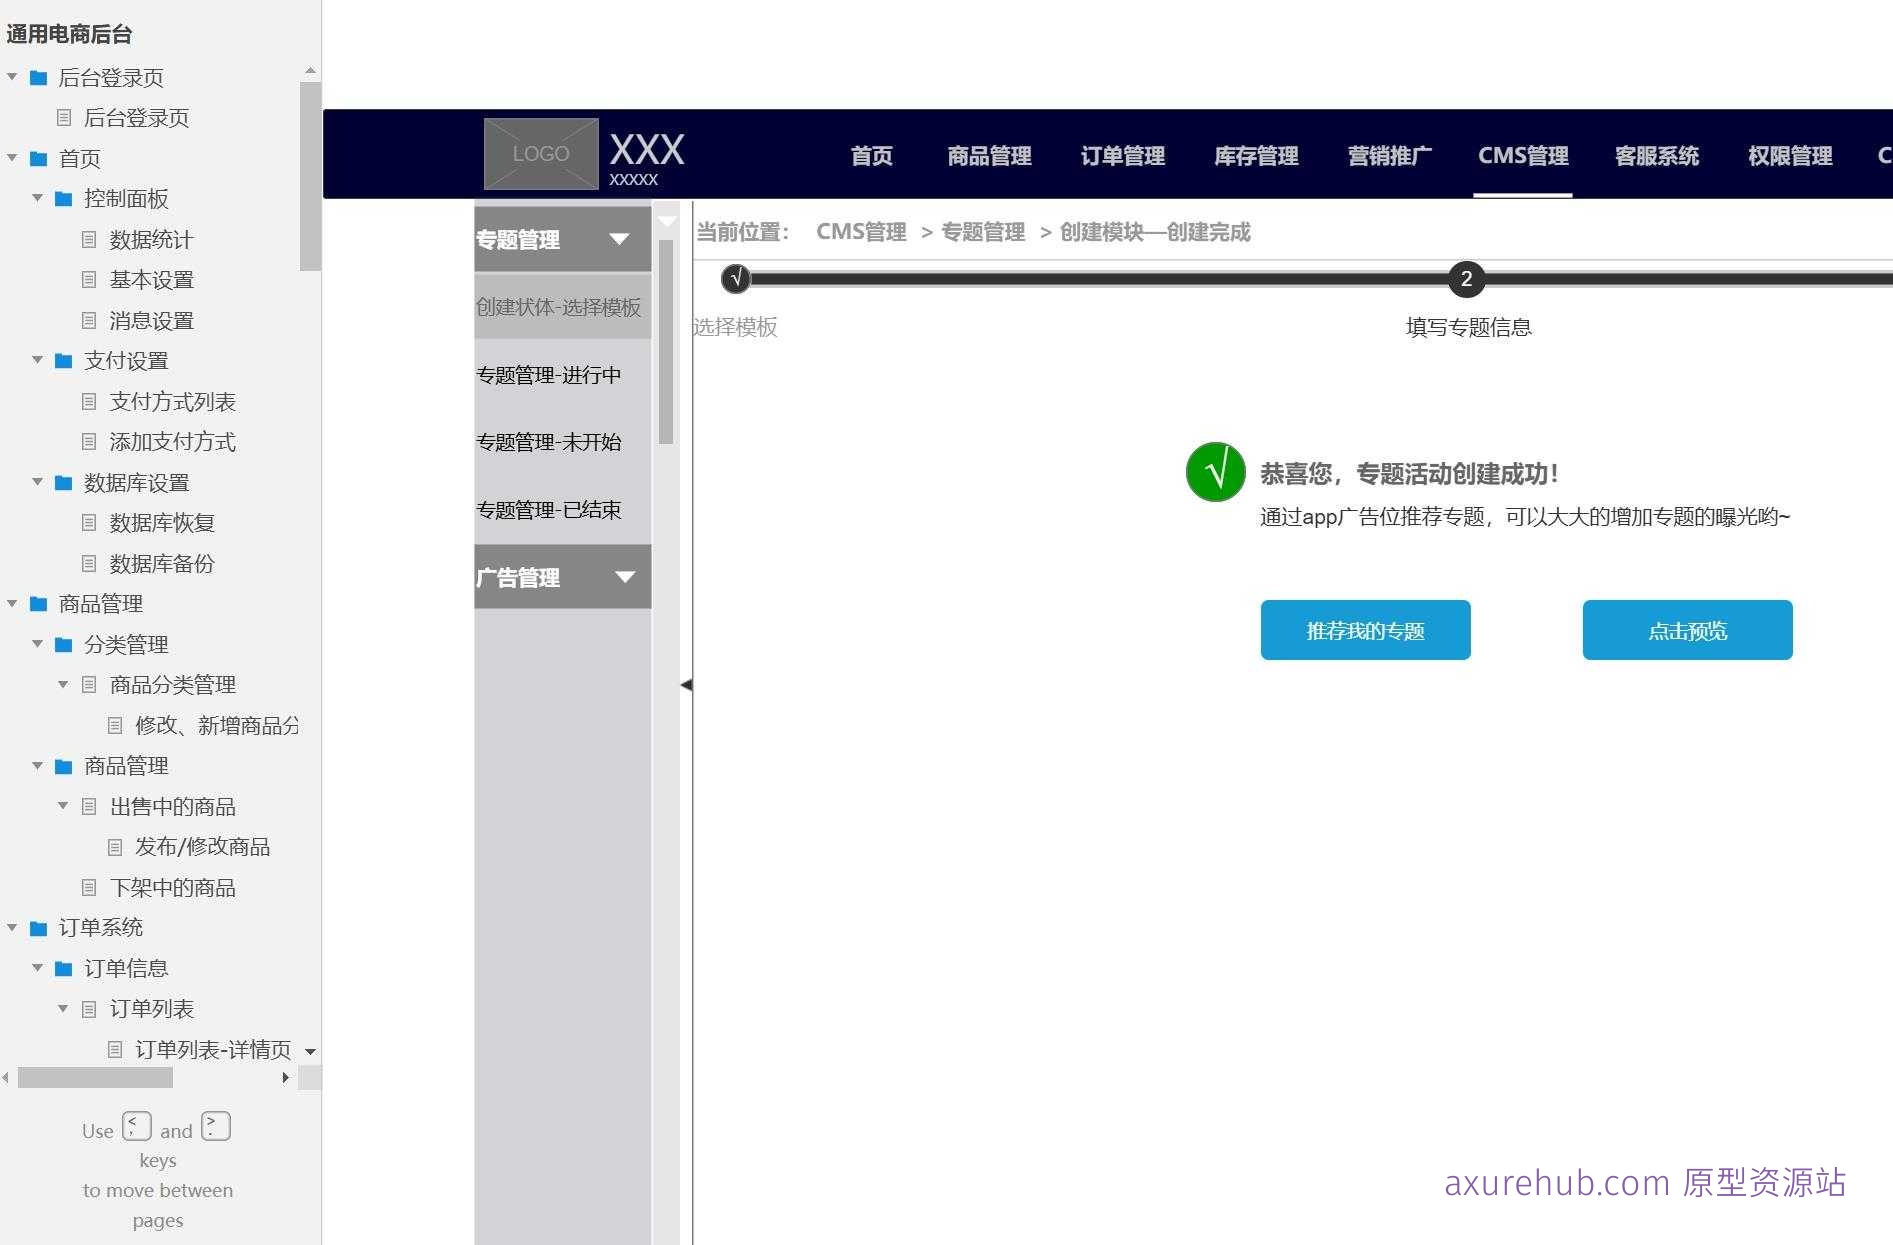Click the 点击预览 button

pyautogui.click(x=1687, y=630)
